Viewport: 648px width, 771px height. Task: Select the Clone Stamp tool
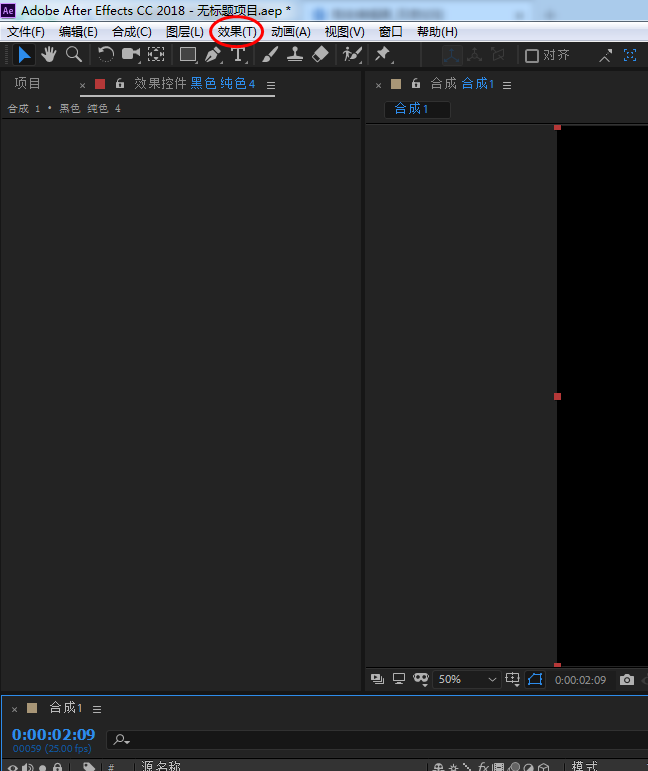(295, 55)
